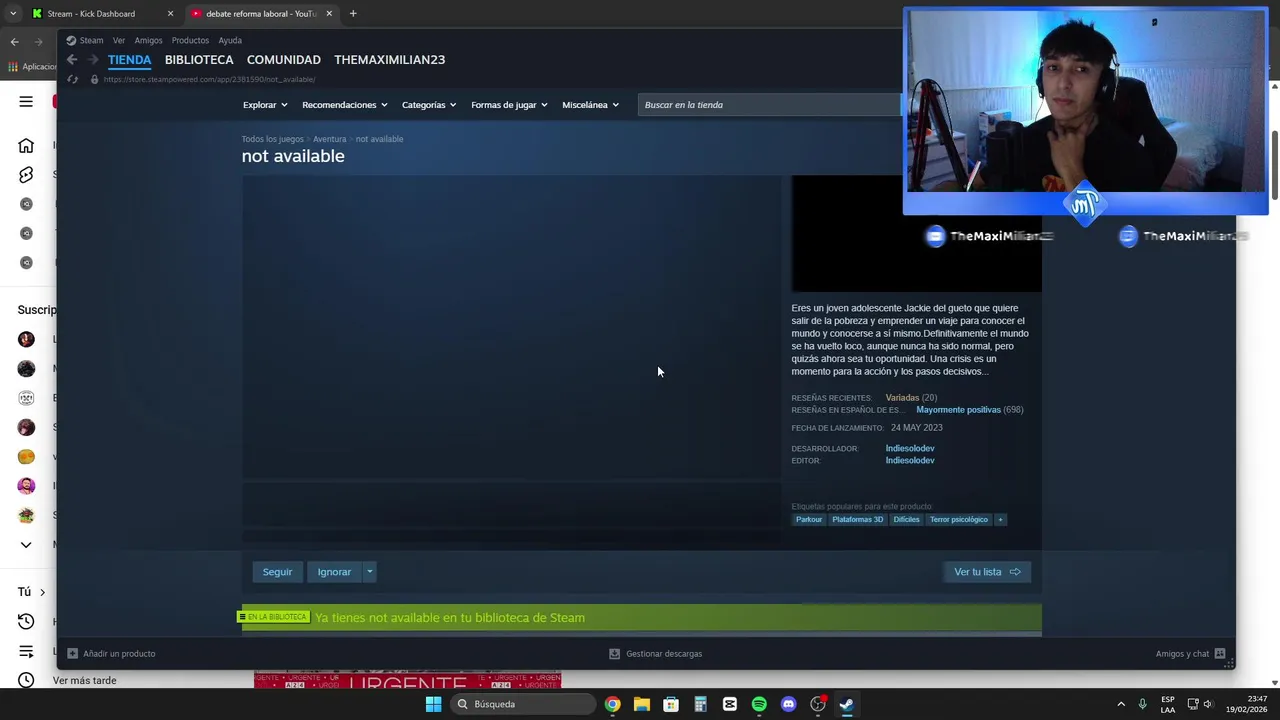Click the lock icon beside Steam URL
The width and height of the screenshot is (1280, 720).
(x=95, y=79)
